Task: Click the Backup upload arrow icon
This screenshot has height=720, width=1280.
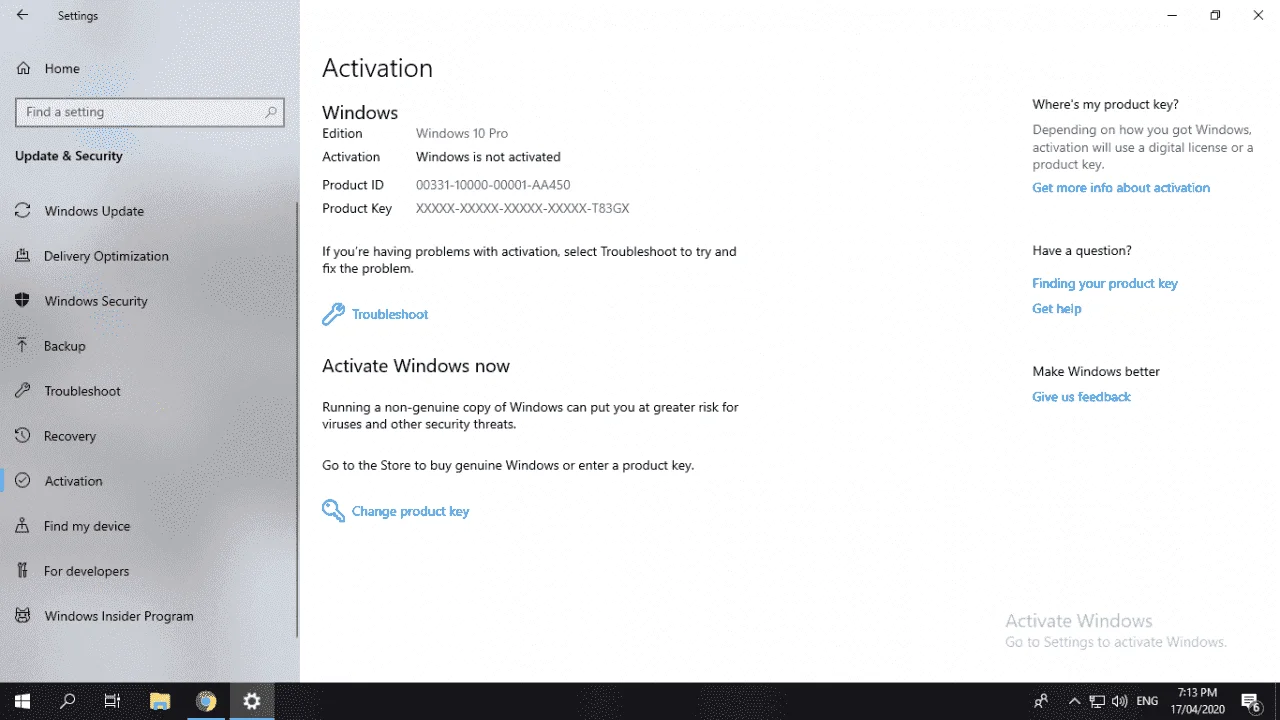Action: tap(22, 346)
